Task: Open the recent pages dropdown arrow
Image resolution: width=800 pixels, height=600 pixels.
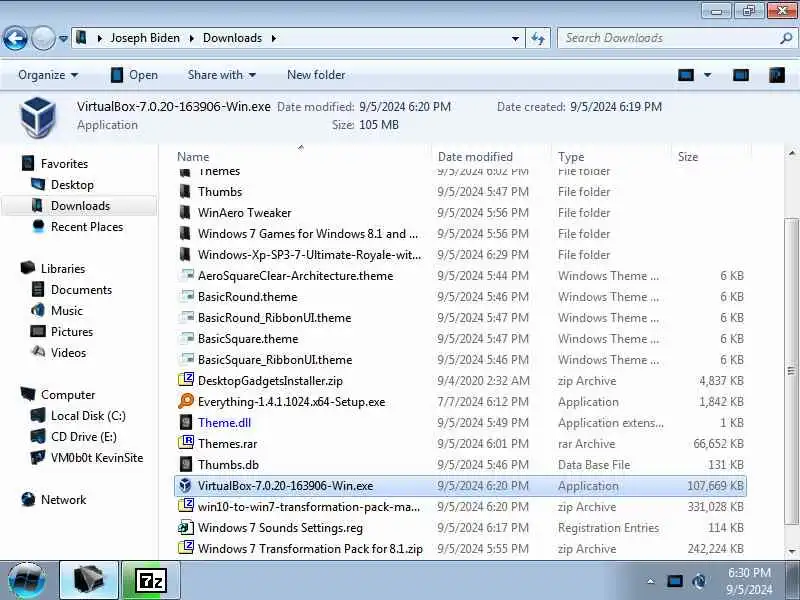Action: (63, 38)
